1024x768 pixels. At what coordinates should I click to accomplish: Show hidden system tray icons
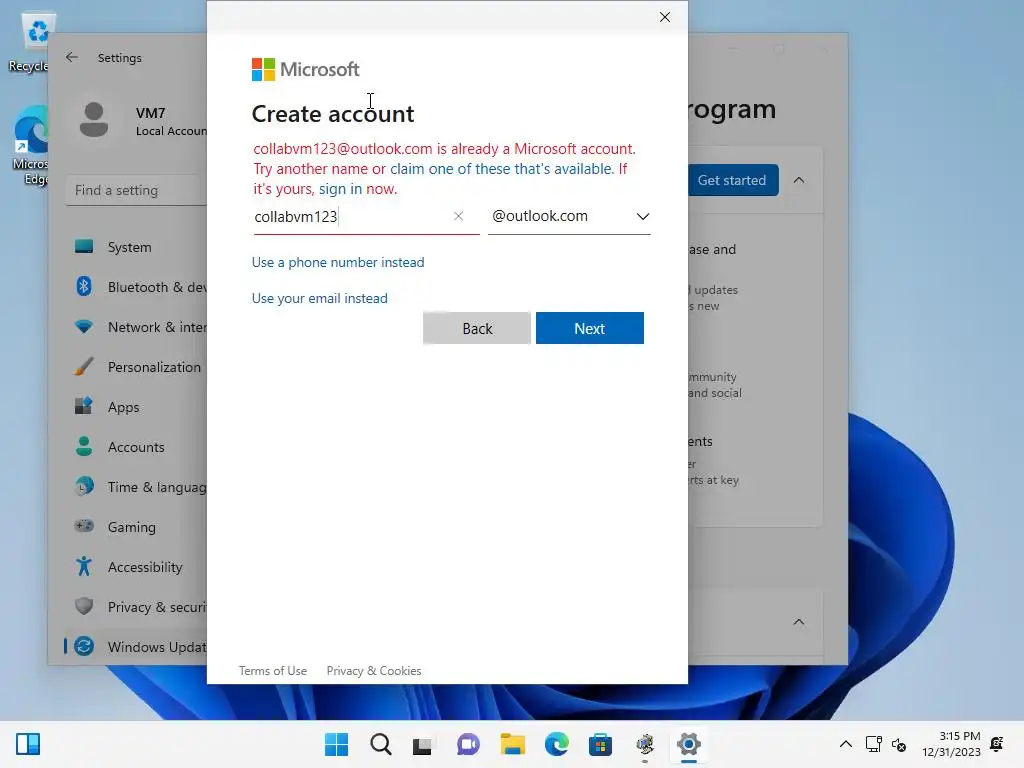pos(846,744)
